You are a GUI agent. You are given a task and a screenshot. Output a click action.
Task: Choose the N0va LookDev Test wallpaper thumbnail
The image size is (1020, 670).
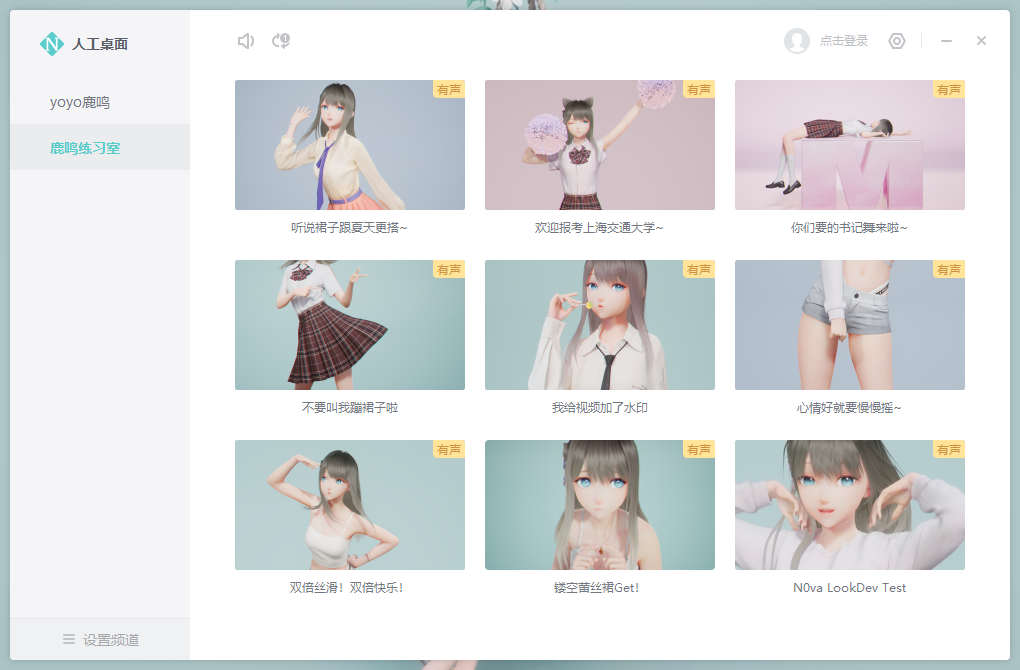pos(850,505)
